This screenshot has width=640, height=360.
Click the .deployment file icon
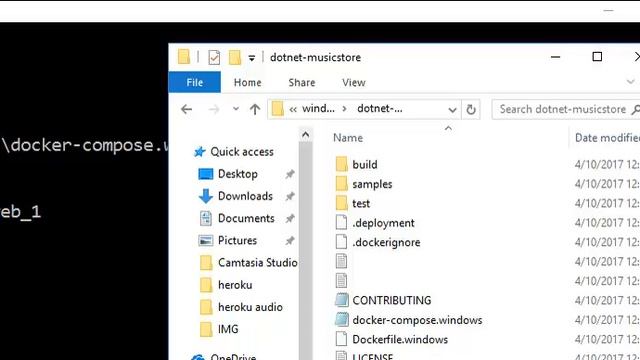(x=341, y=222)
